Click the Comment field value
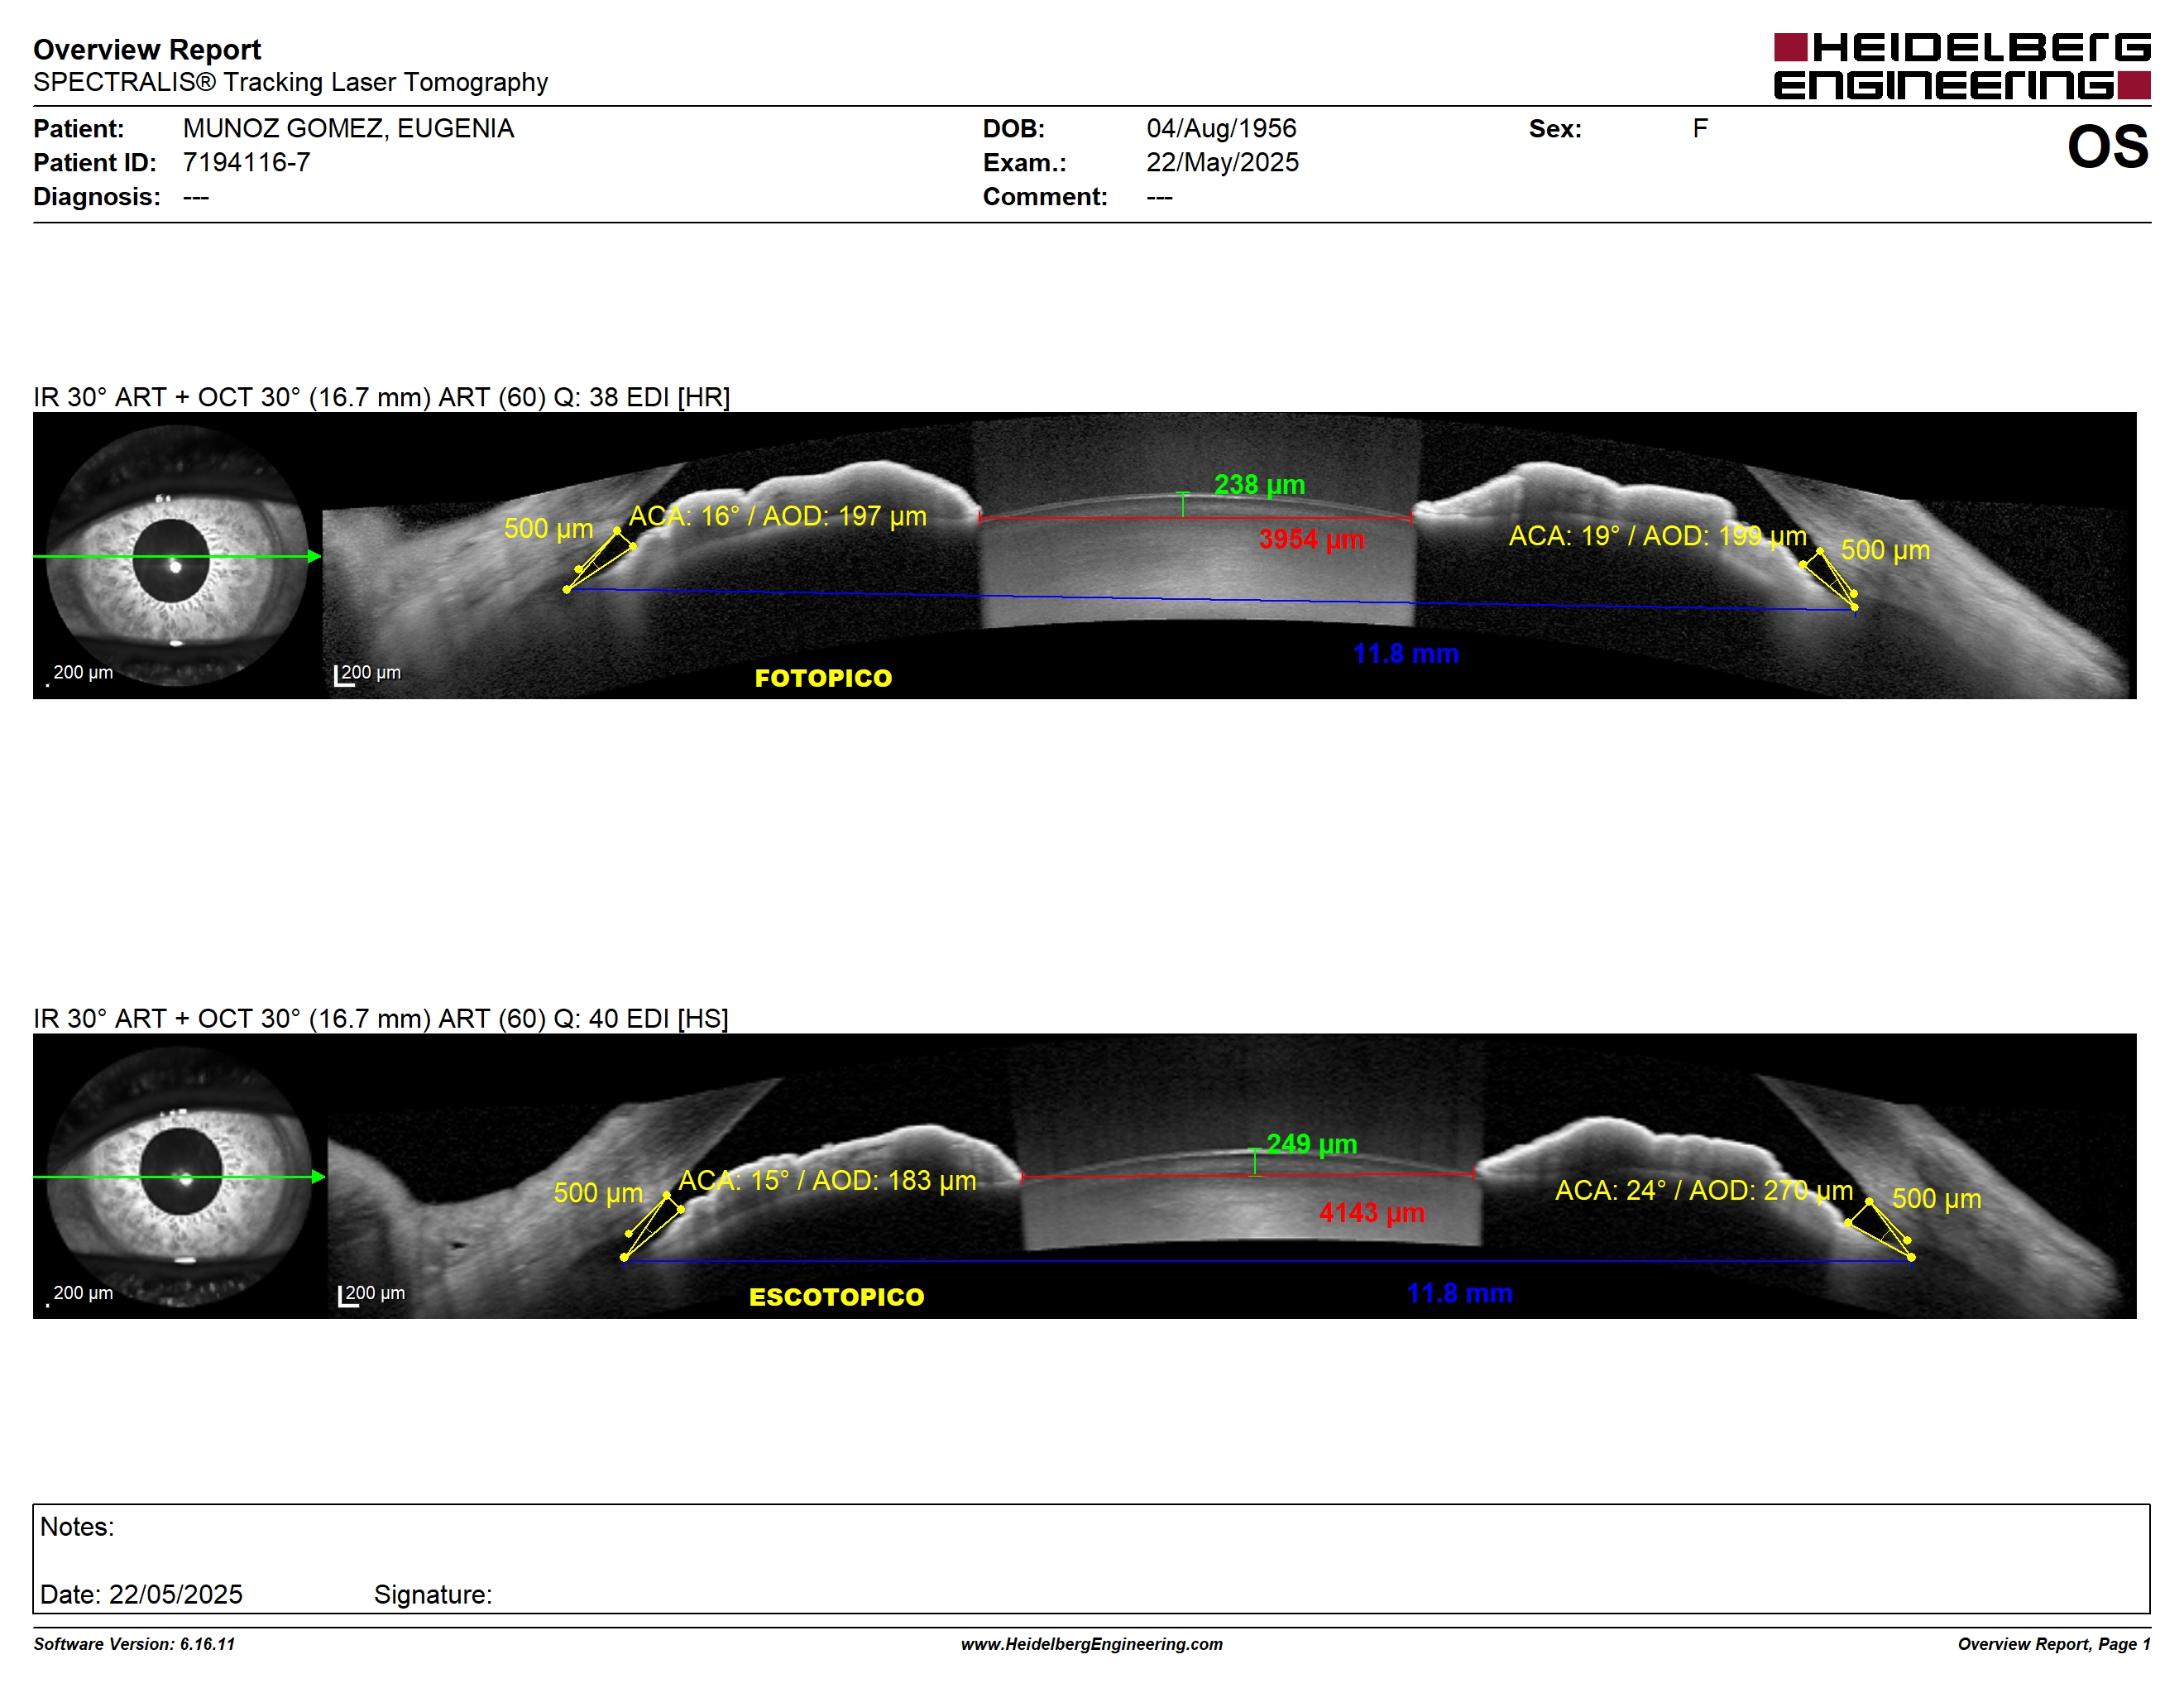The height and width of the screenshot is (1688, 2184). (1159, 197)
